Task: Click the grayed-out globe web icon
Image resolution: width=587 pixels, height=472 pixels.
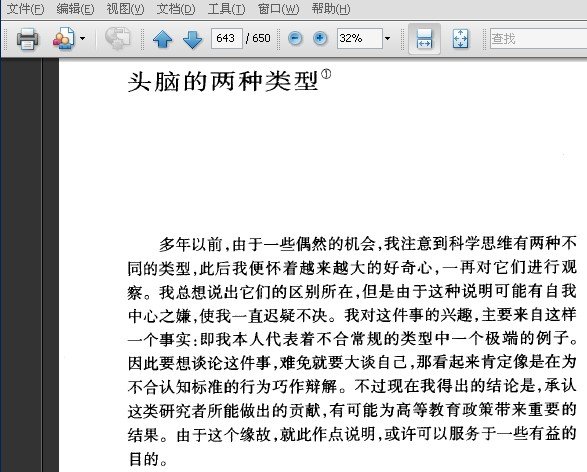Action: pos(118,38)
